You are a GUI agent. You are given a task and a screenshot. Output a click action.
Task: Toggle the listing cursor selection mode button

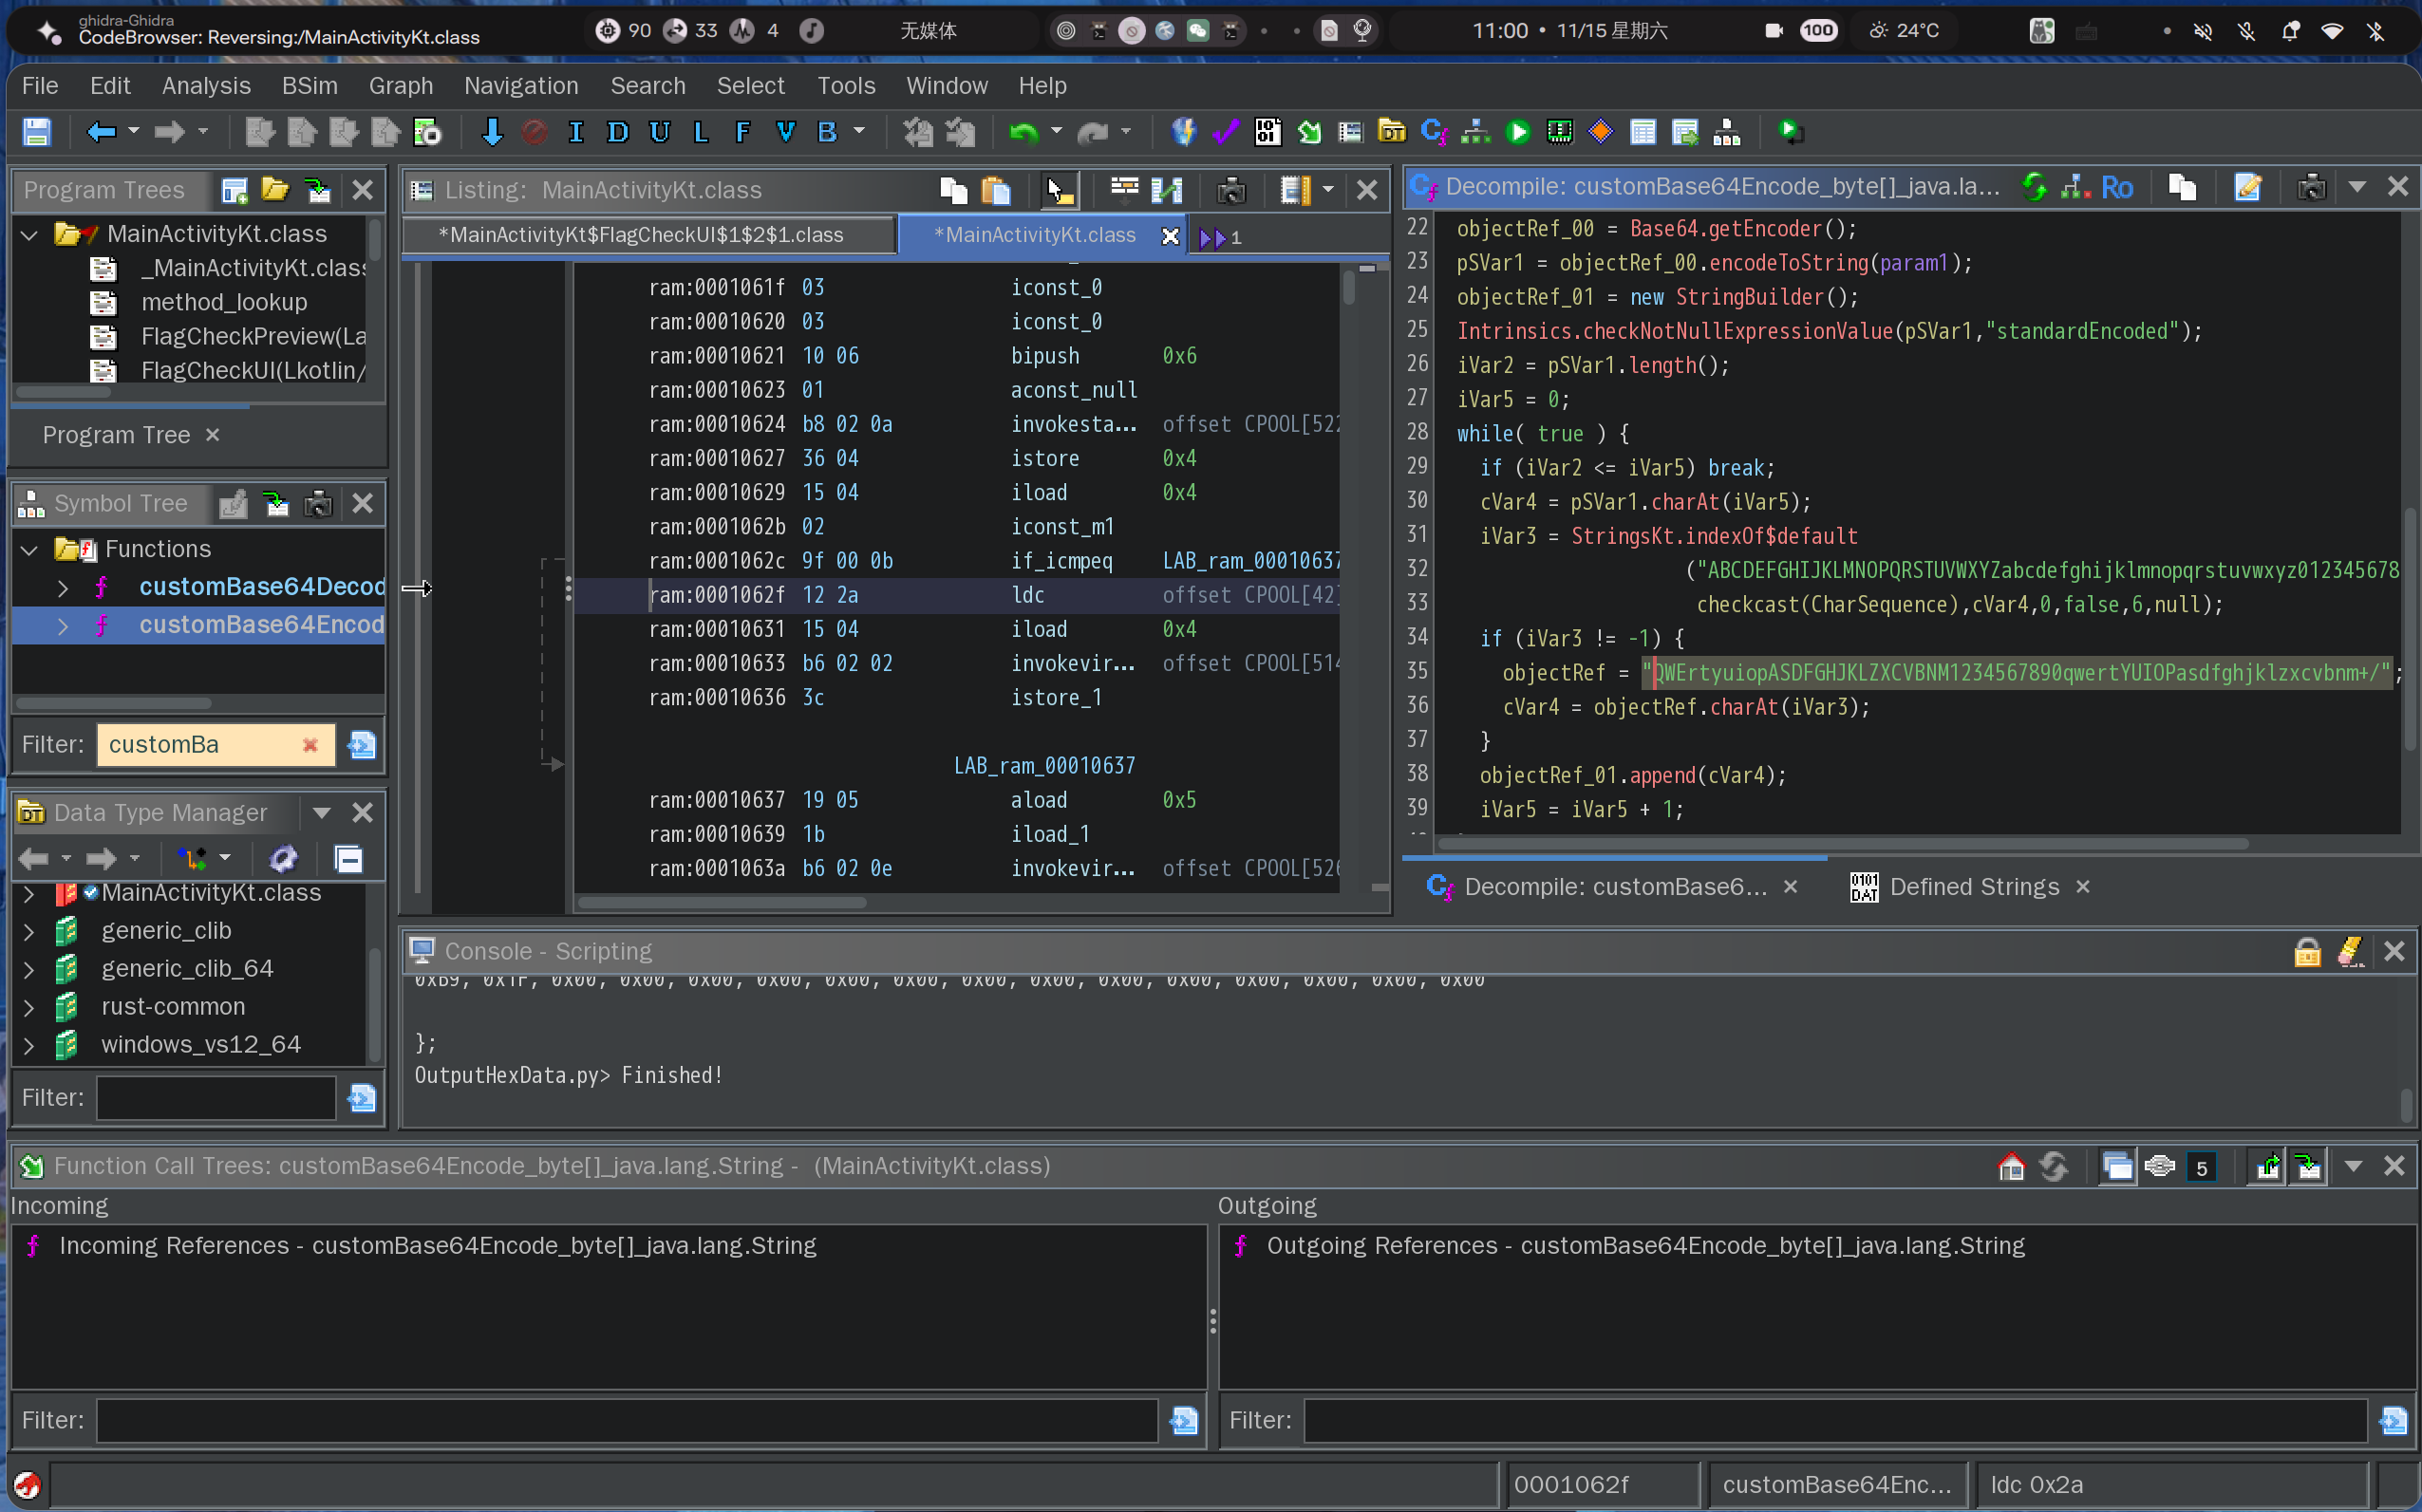[1058, 190]
